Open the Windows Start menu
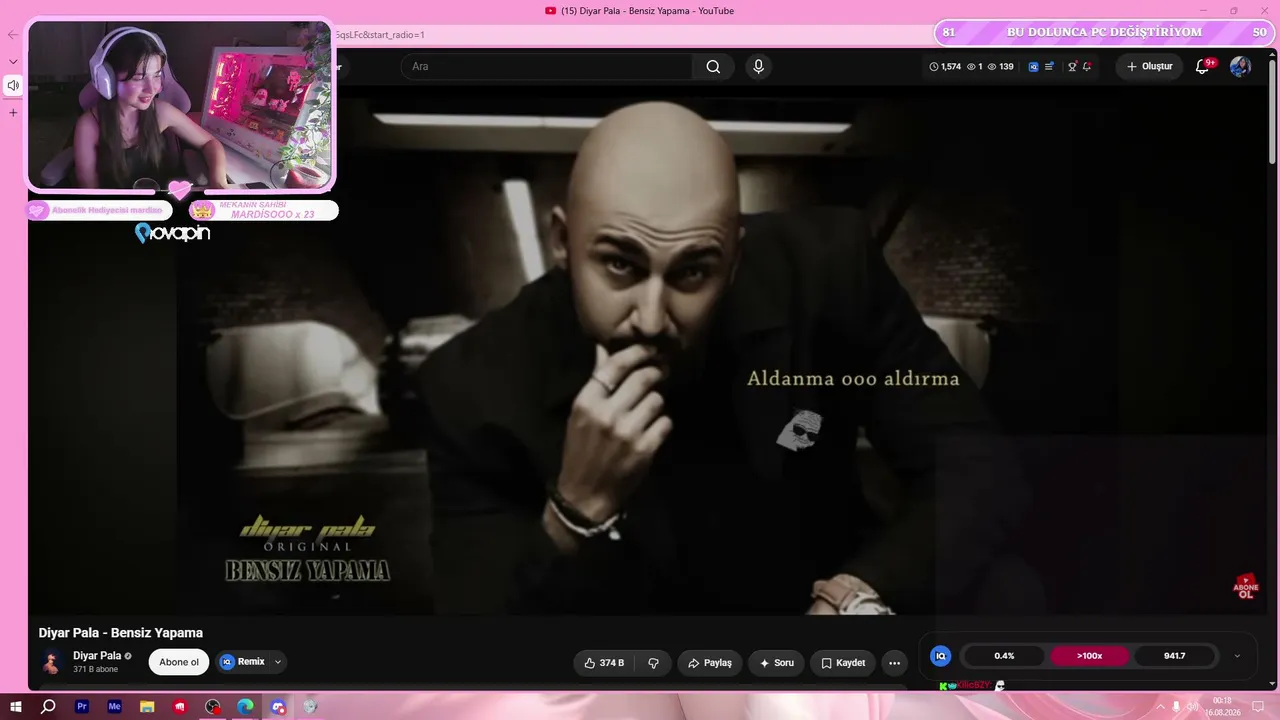1280x720 pixels. click(16, 707)
